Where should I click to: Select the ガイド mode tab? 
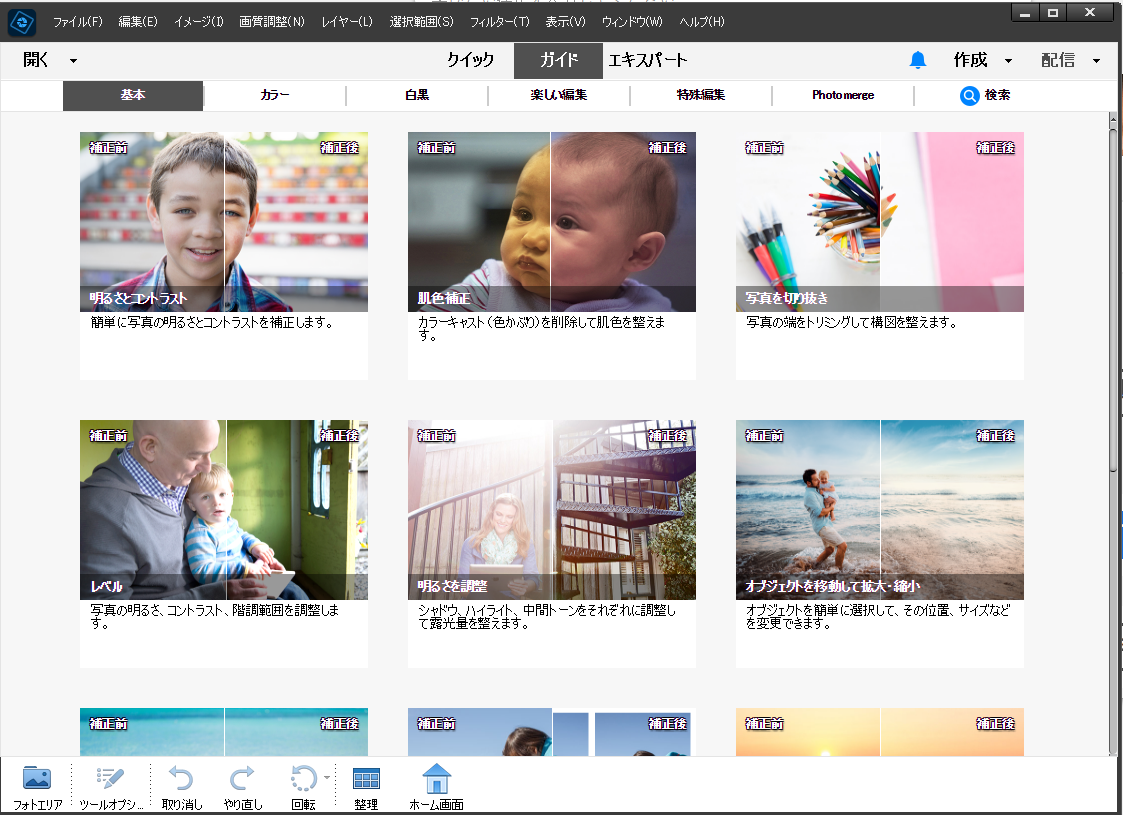[x=558, y=61]
